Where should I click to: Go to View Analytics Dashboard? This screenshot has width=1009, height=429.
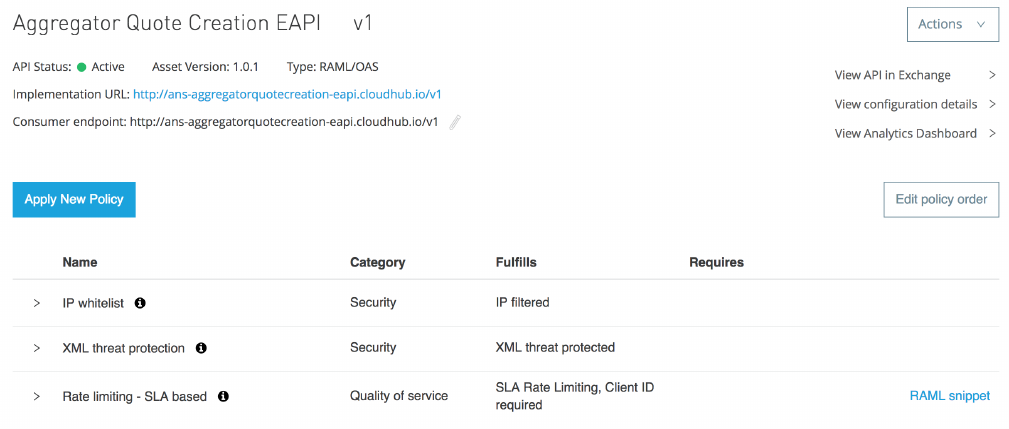(x=905, y=133)
